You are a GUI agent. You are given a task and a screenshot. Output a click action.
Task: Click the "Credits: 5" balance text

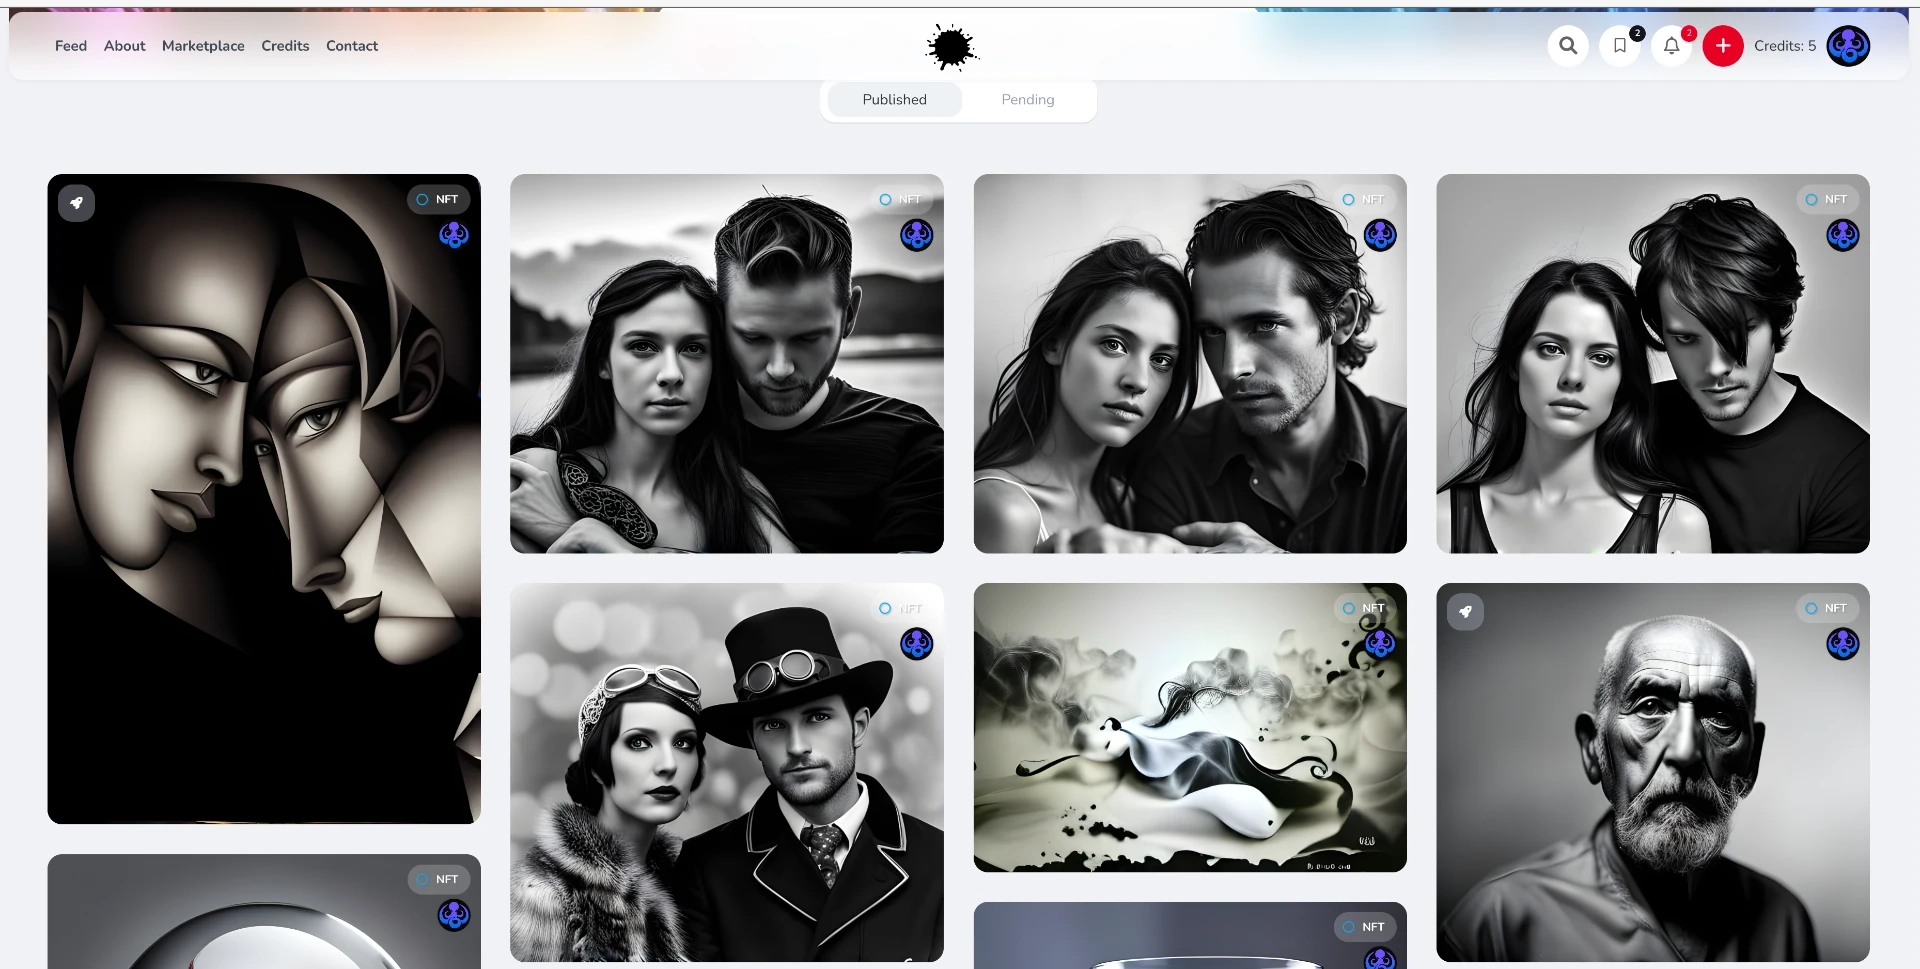coord(1785,46)
